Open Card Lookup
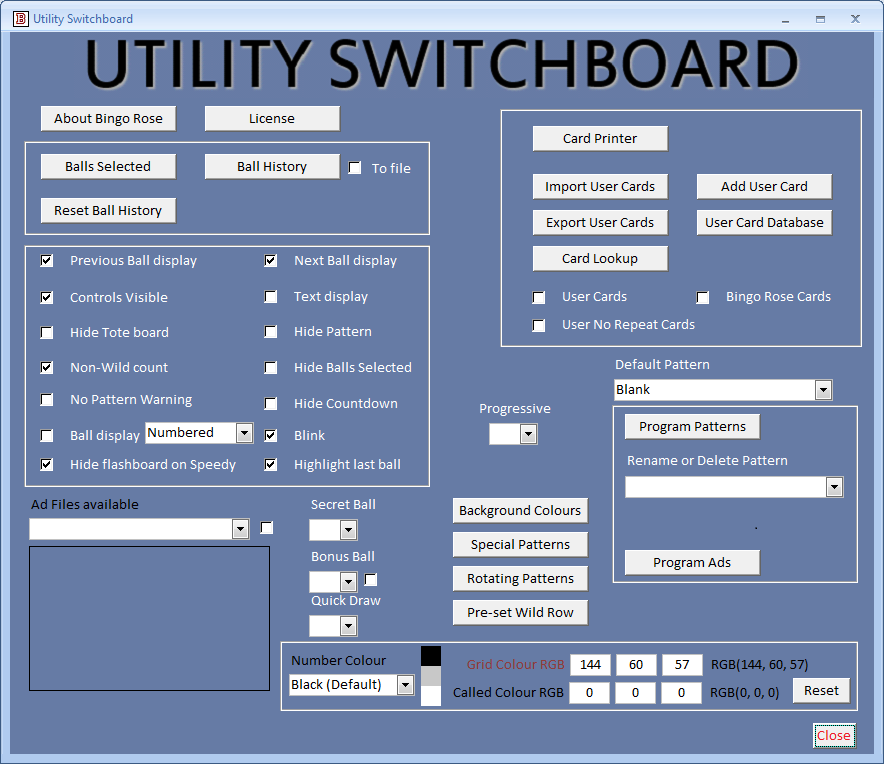 (x=600, y=258)
